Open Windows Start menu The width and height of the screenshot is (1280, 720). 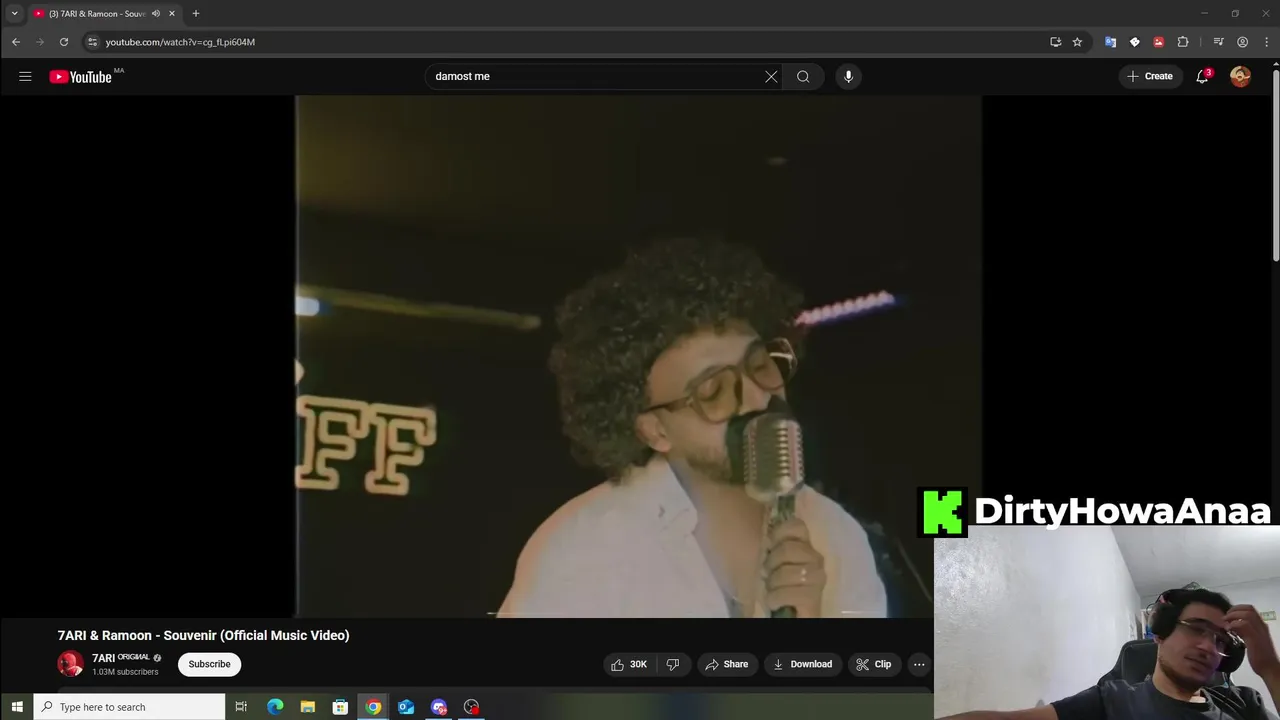coord(17,707)
